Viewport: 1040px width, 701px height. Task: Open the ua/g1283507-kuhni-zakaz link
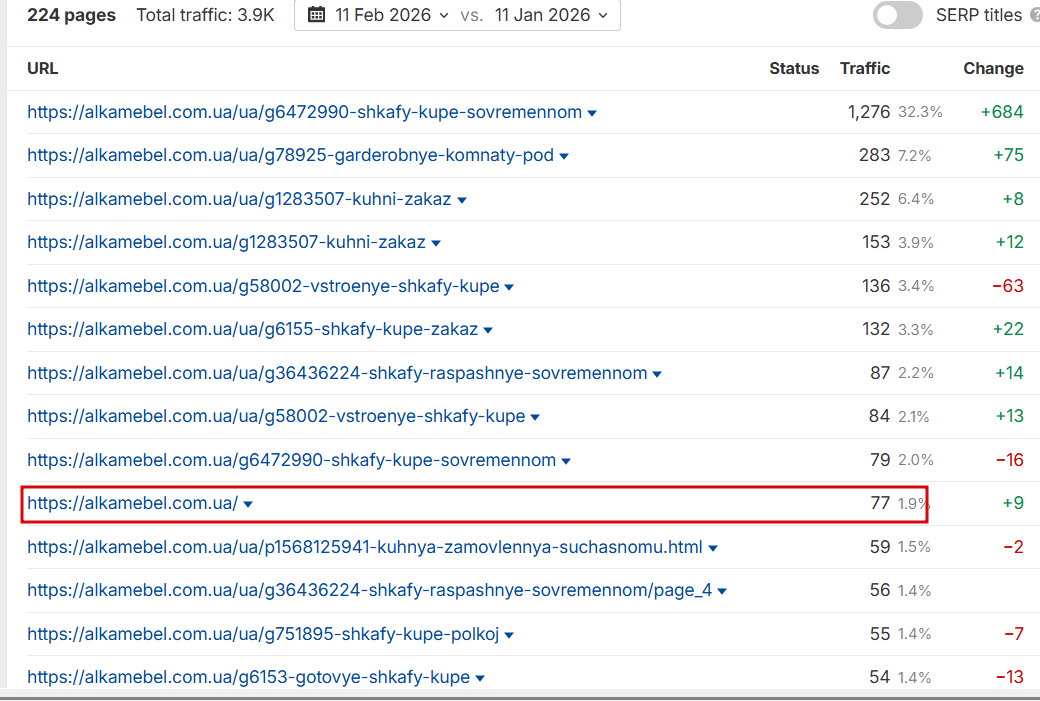point(239,199)
